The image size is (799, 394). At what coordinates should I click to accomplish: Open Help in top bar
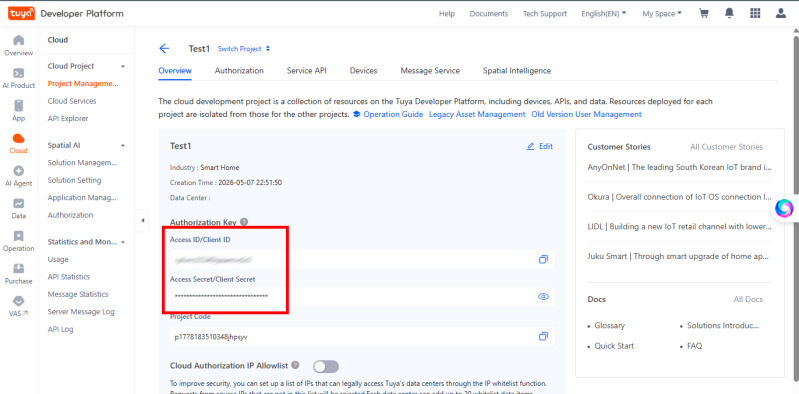446,14
